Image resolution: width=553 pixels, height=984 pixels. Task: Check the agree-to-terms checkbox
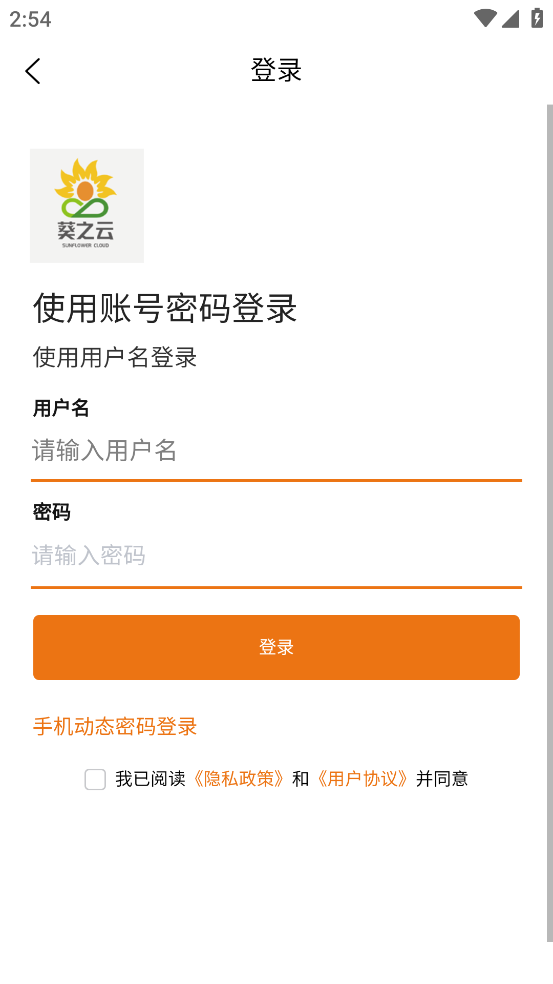click(x=95, y=779)
